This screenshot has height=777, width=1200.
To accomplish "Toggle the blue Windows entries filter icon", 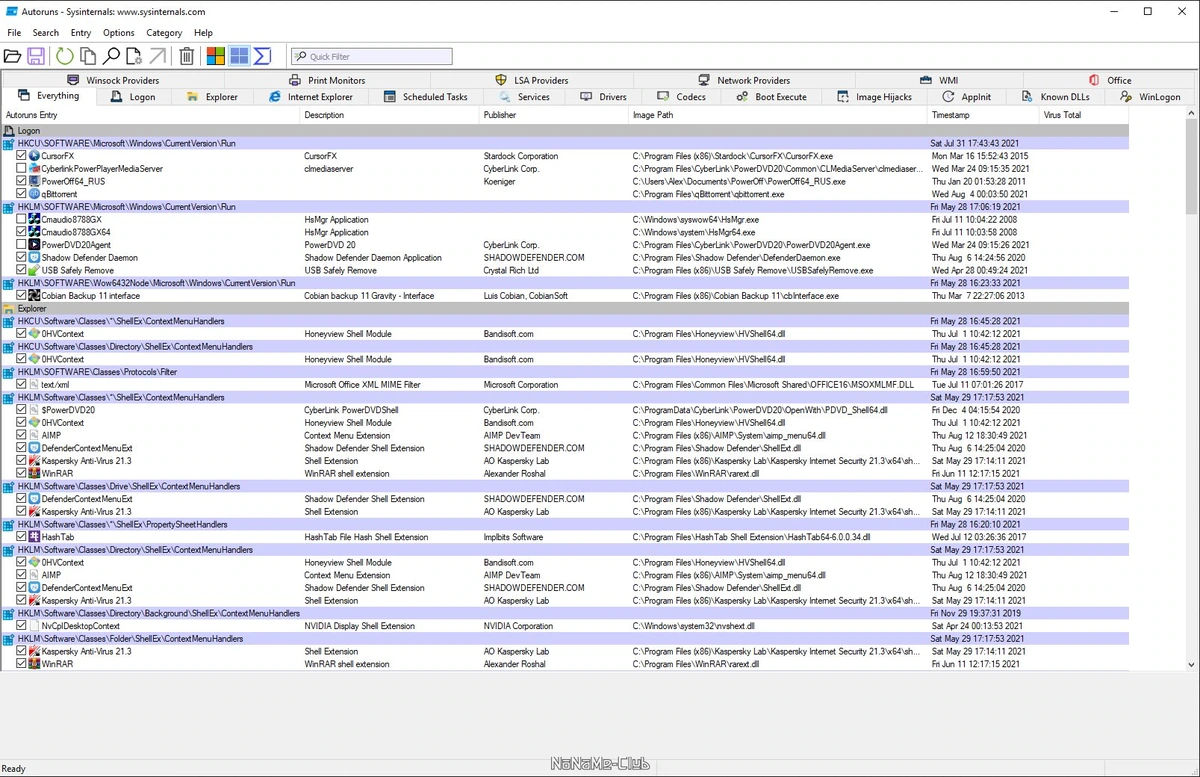I will [x=239, y=57].
